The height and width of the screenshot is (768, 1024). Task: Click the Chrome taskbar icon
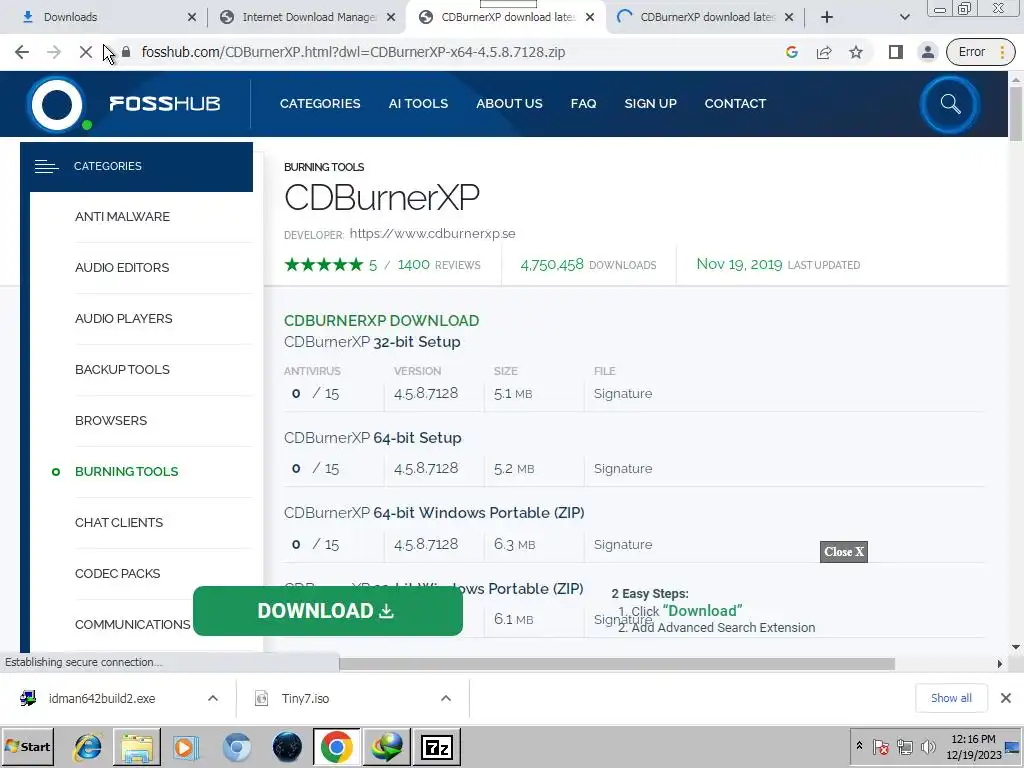(x=336, y=746)
